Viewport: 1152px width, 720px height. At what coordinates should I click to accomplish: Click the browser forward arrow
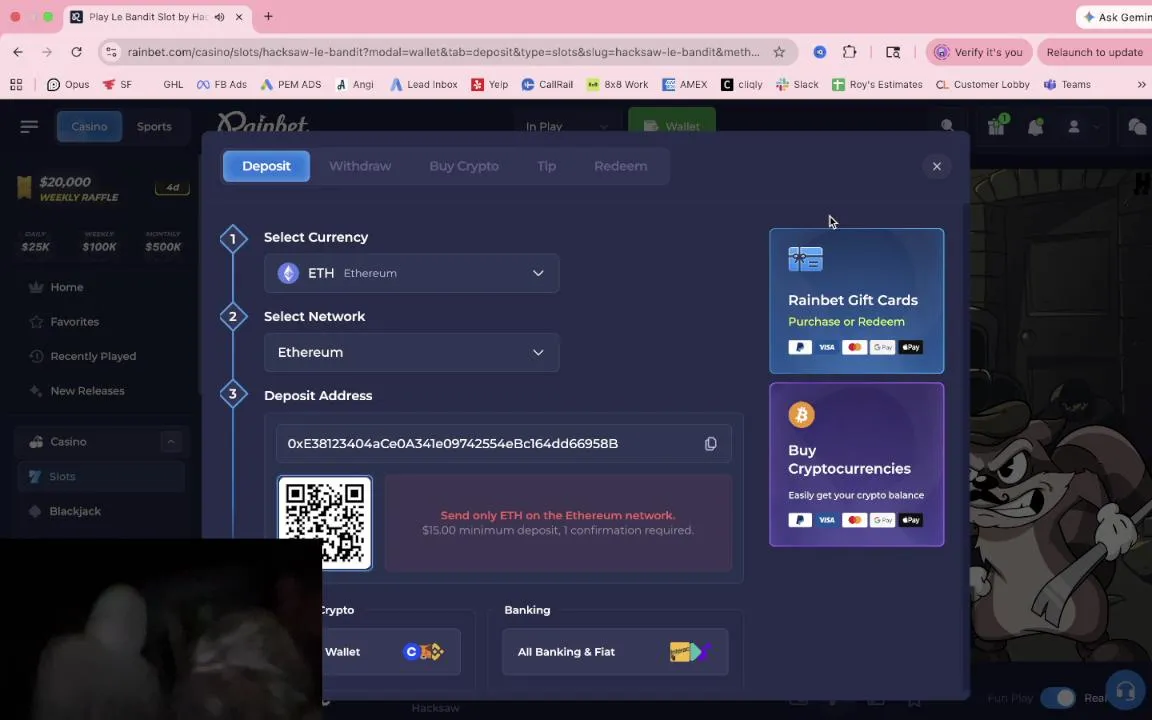[x=47, y=52]
